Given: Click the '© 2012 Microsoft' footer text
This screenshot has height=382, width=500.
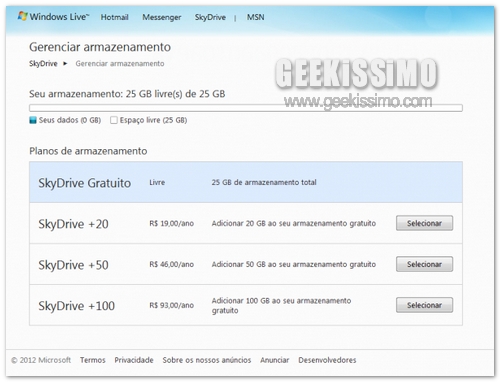Looking at the screenshot, I should [41, 360].
